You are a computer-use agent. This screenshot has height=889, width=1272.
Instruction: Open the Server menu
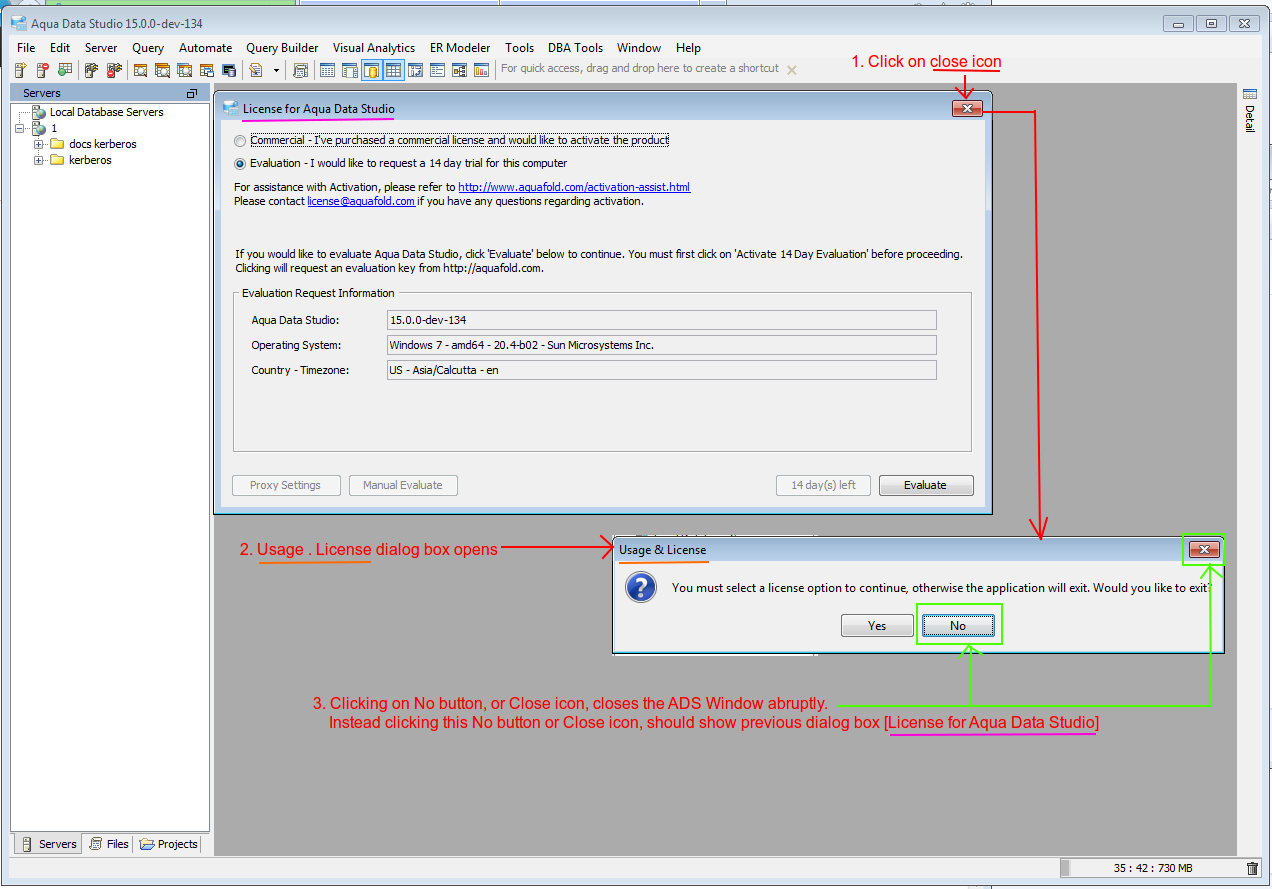(101, 48)
